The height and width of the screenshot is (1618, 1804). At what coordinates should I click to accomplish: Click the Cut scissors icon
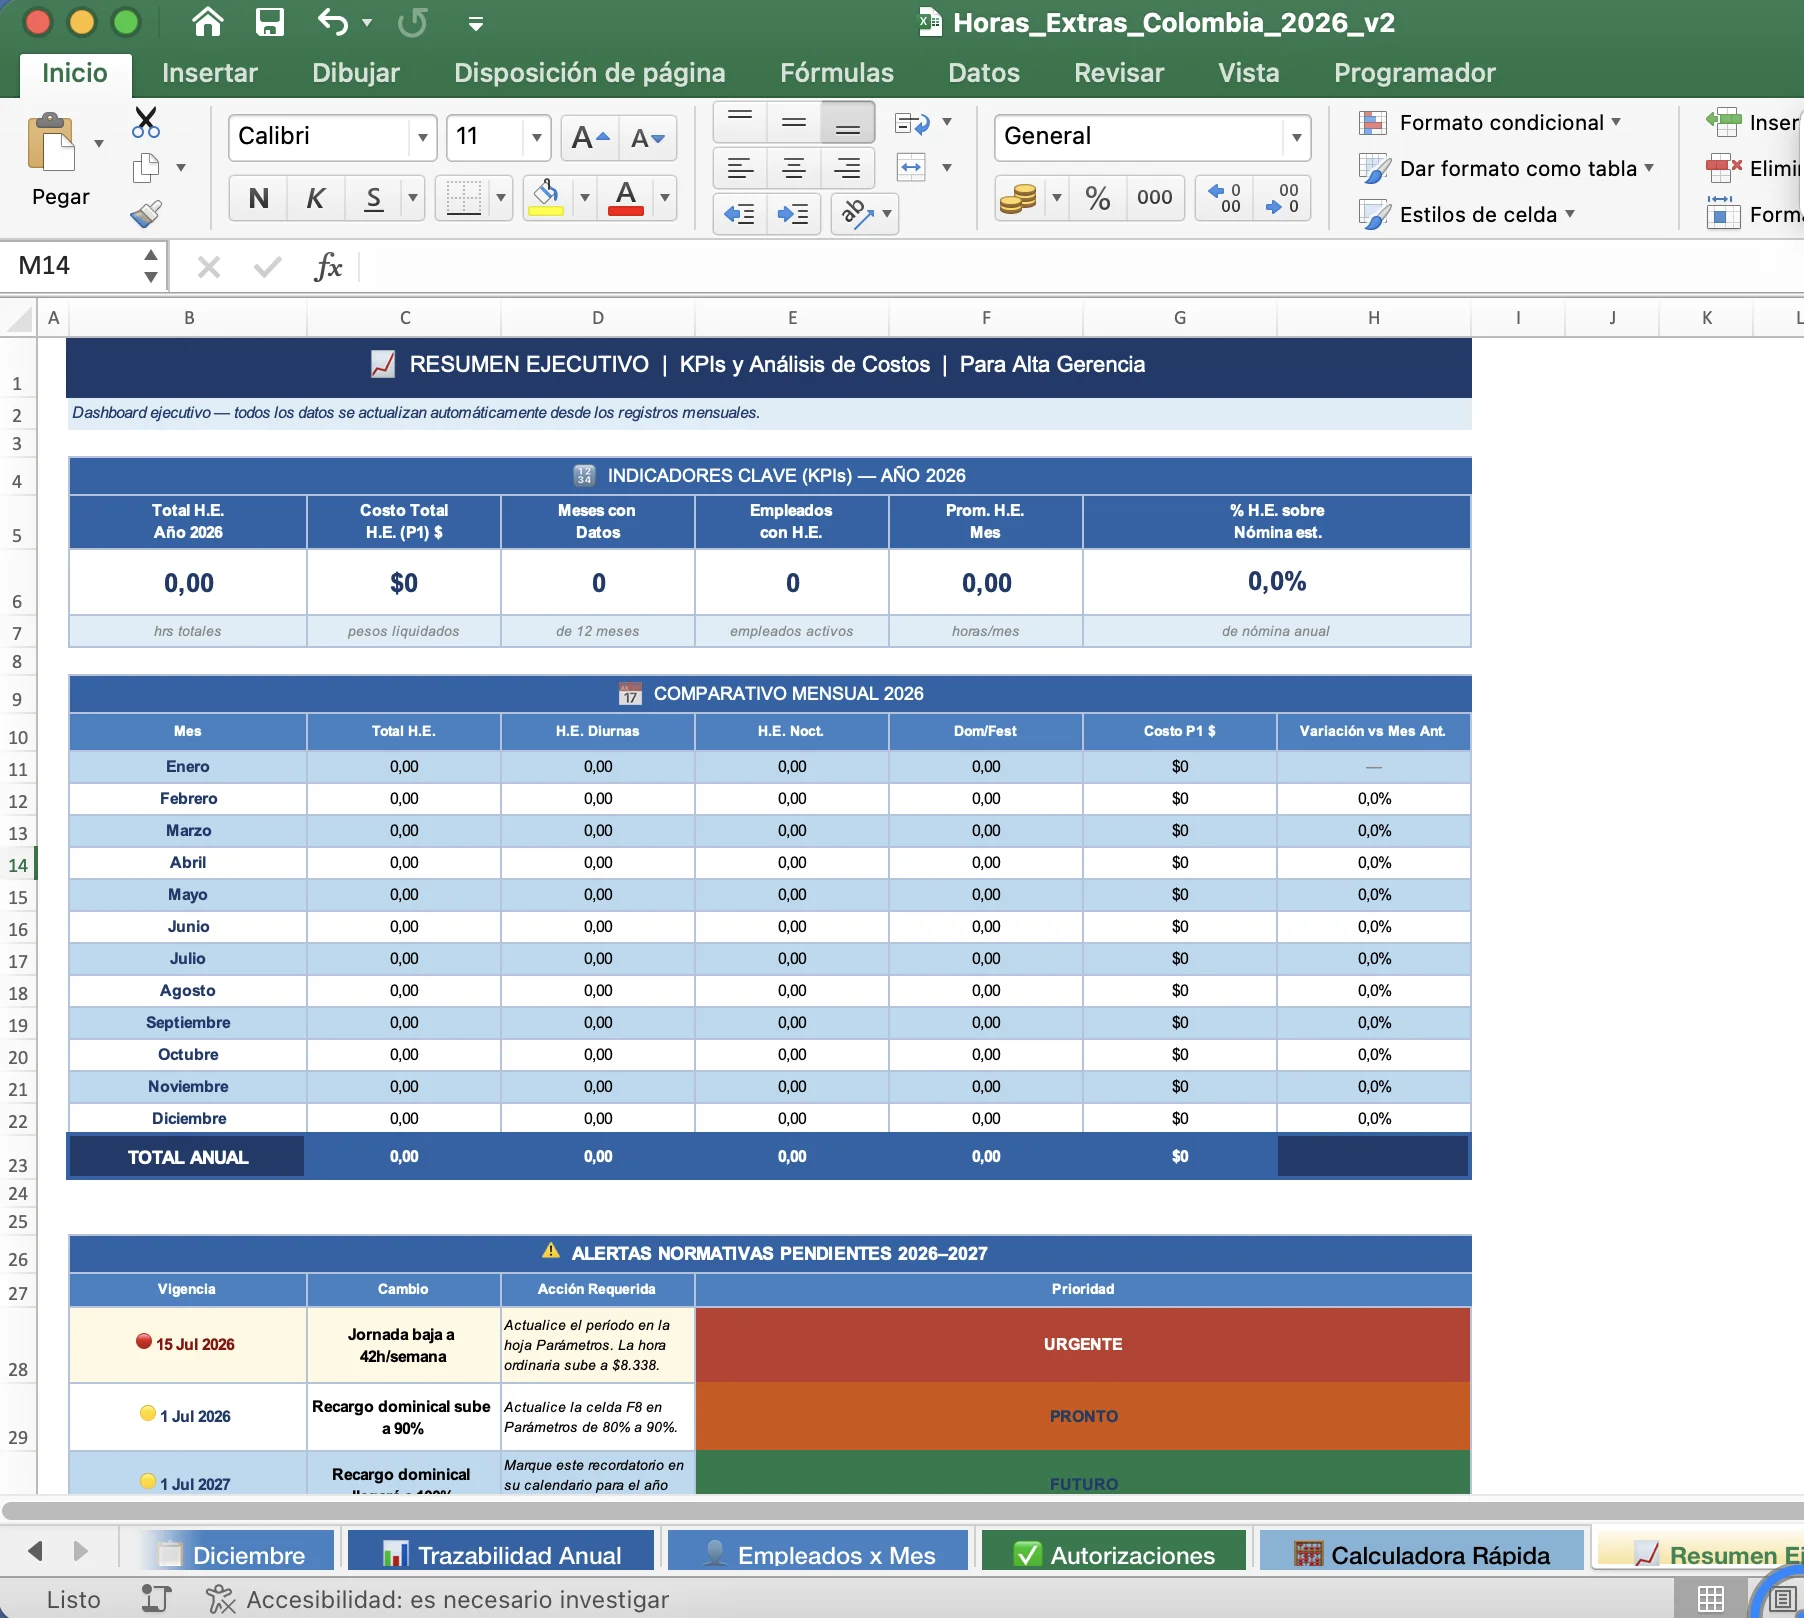pyautogui.click(x=146, y=123)
